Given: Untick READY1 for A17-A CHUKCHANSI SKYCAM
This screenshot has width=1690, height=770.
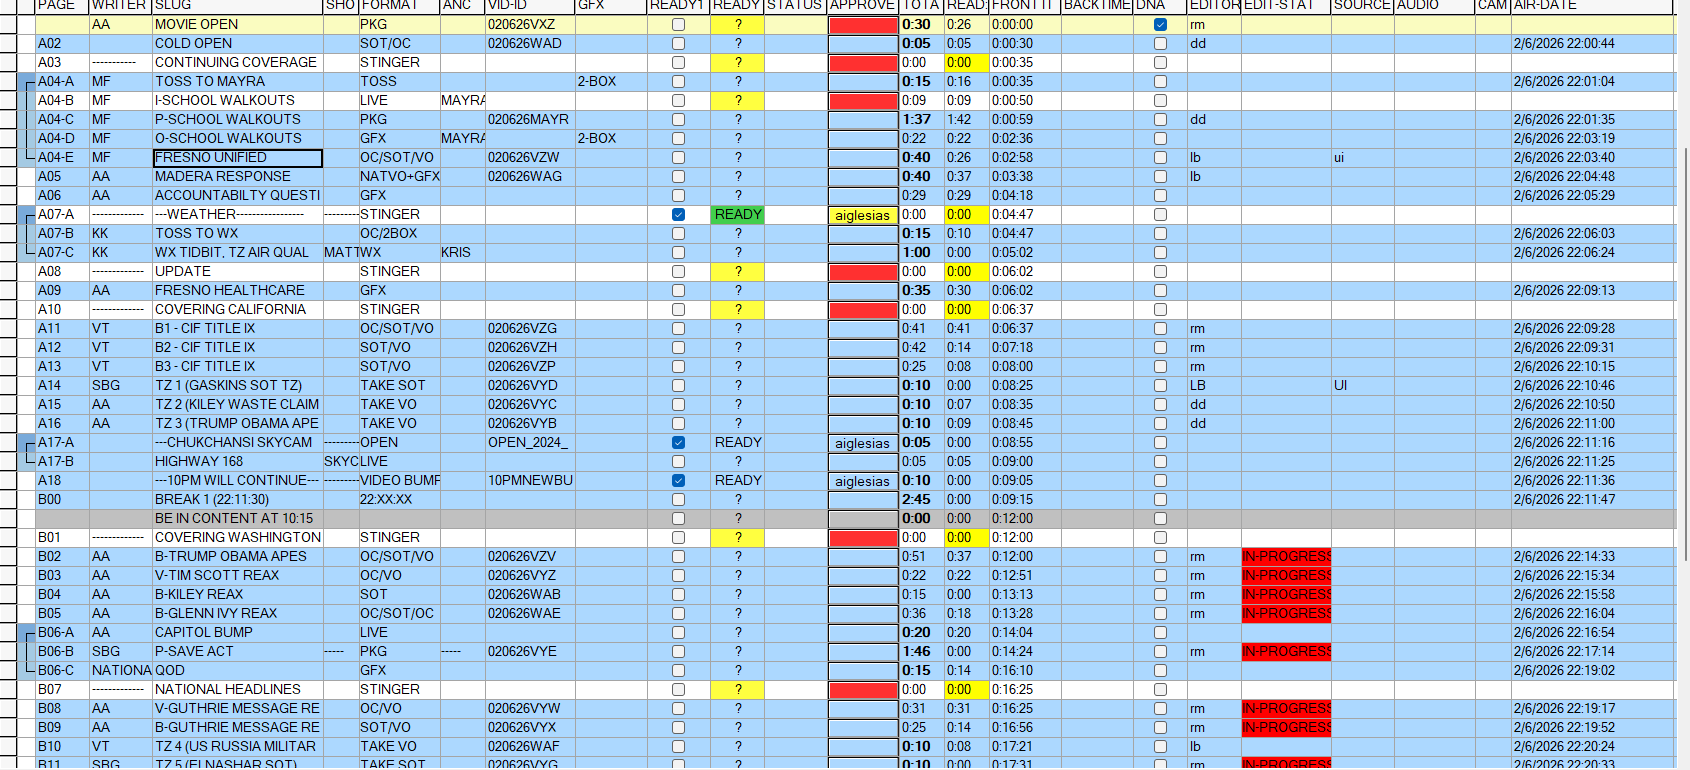Looking at the screenshot, I should coord(678,442).
